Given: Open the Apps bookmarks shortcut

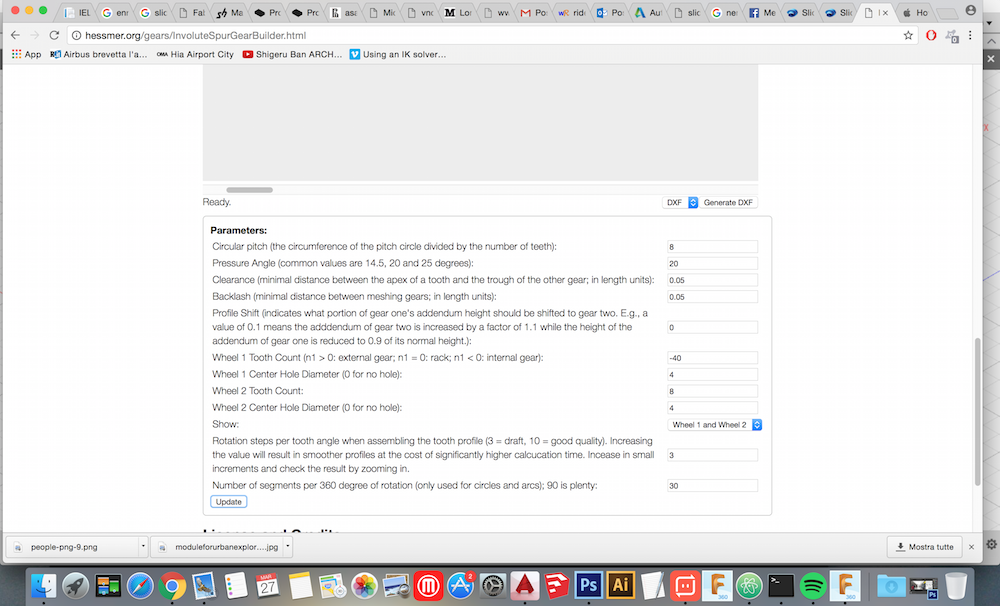Looking at the screenshot, I should [26, 54].
